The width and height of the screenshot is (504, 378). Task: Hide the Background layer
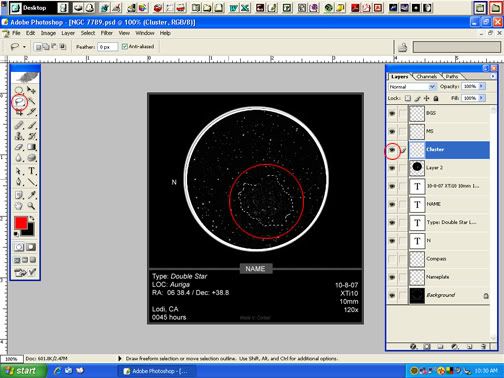(x=392, y=295)
